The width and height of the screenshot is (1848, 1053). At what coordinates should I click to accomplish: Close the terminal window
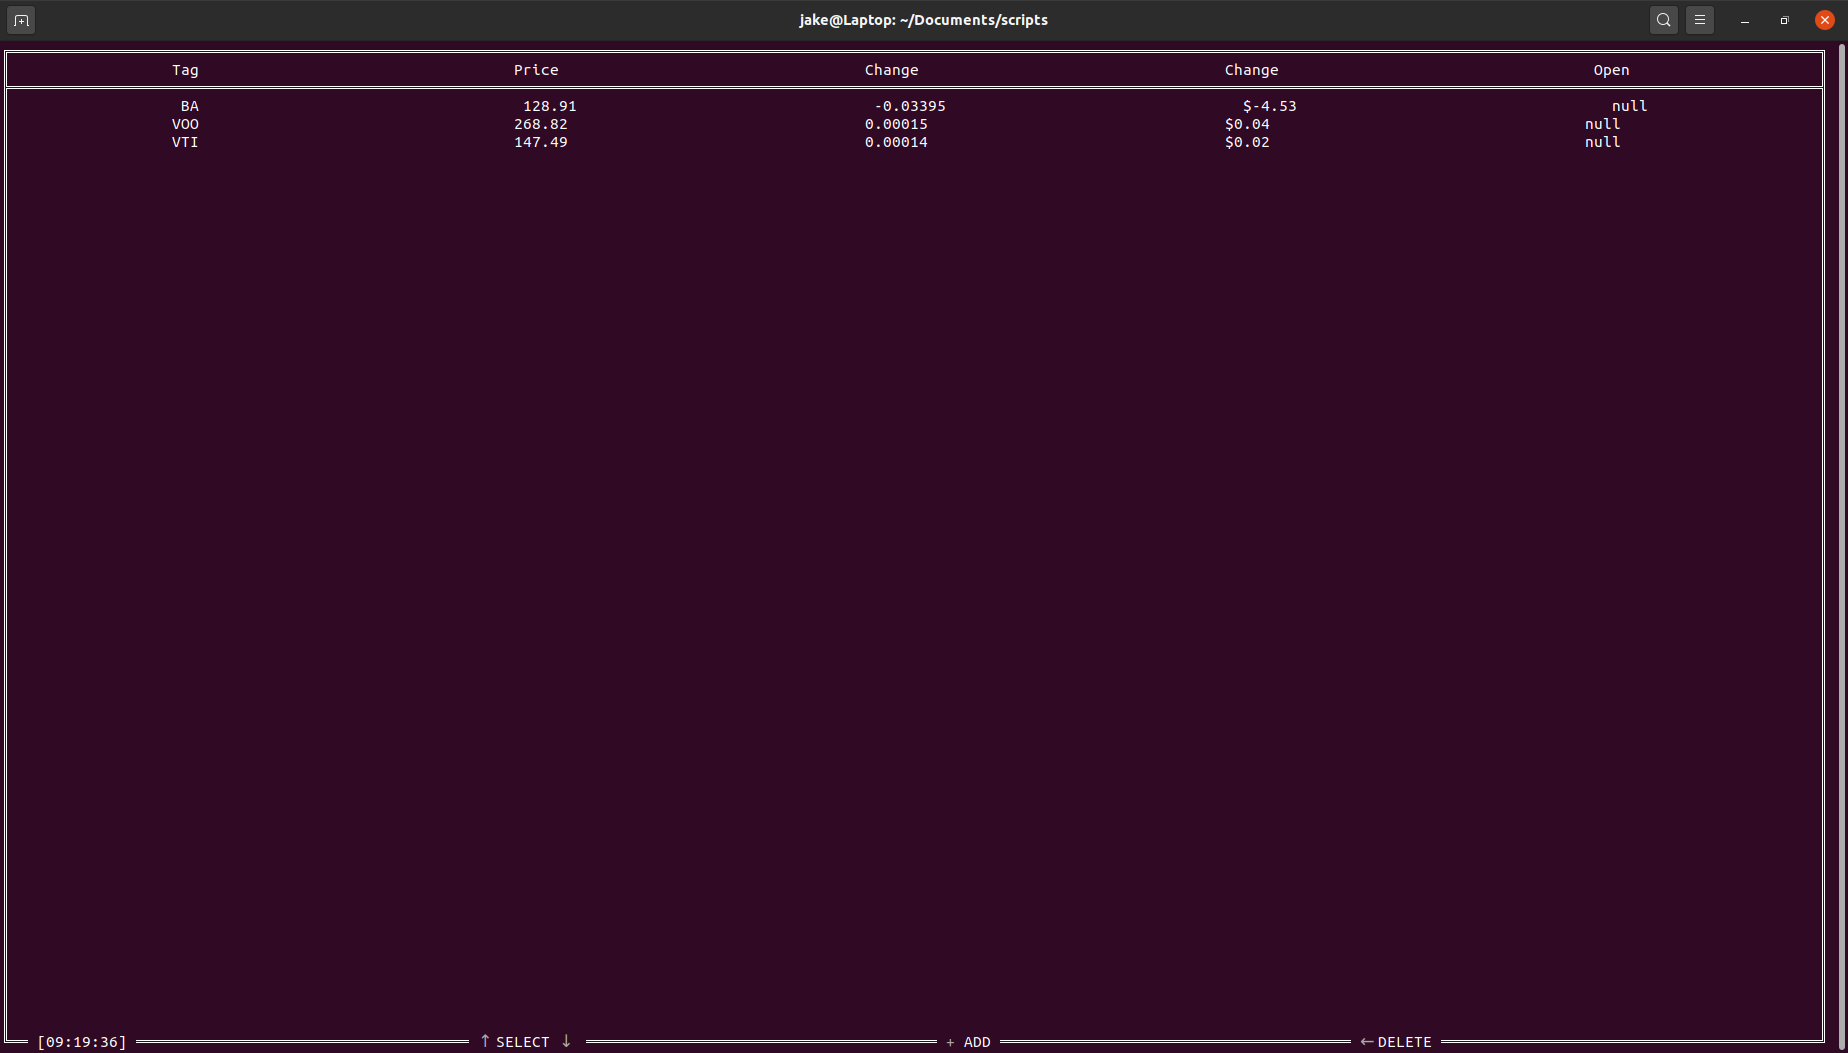pos(1824,20)
